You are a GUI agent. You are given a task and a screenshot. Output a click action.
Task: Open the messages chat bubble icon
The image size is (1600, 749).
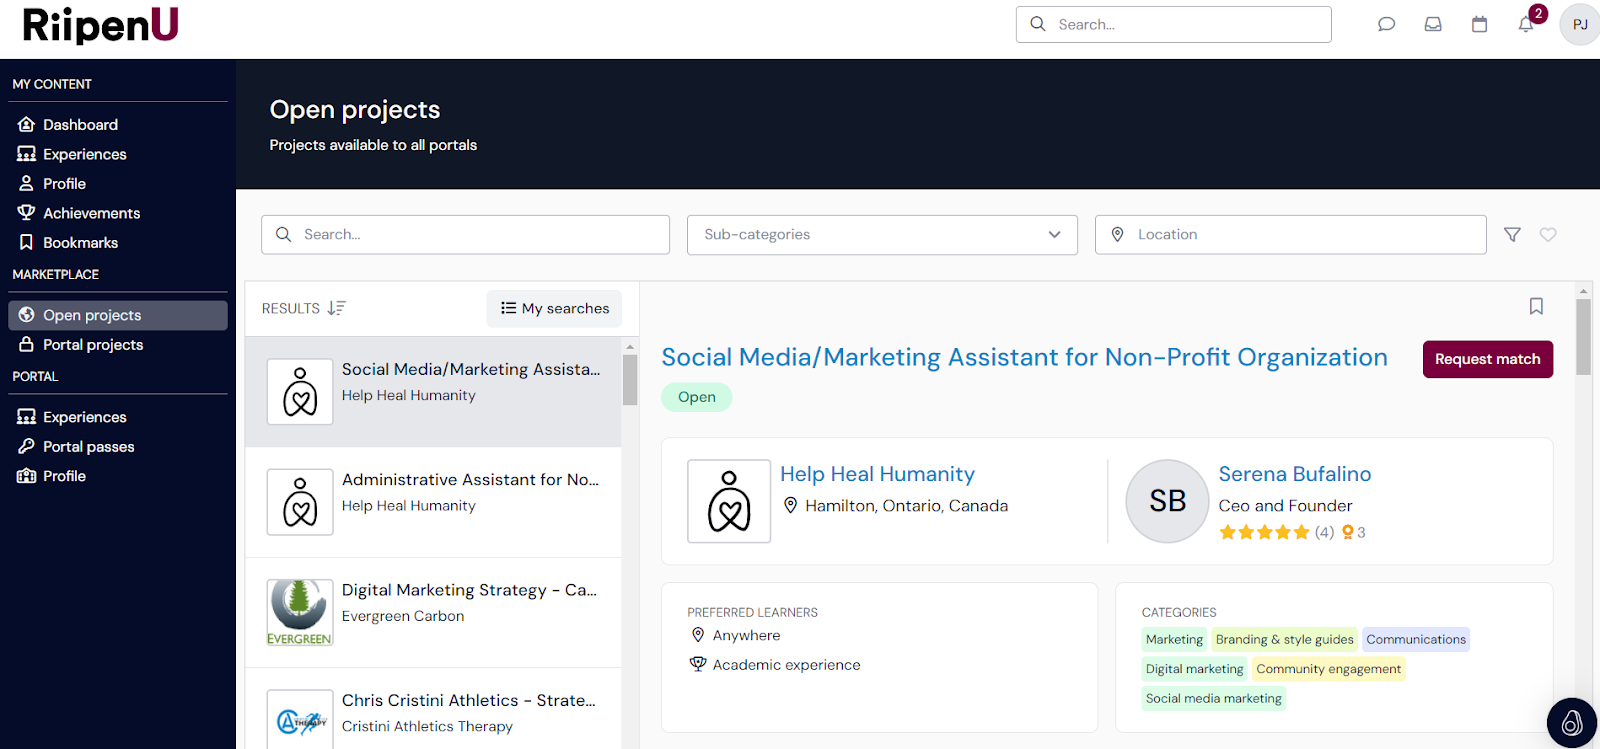point(1386,24)
